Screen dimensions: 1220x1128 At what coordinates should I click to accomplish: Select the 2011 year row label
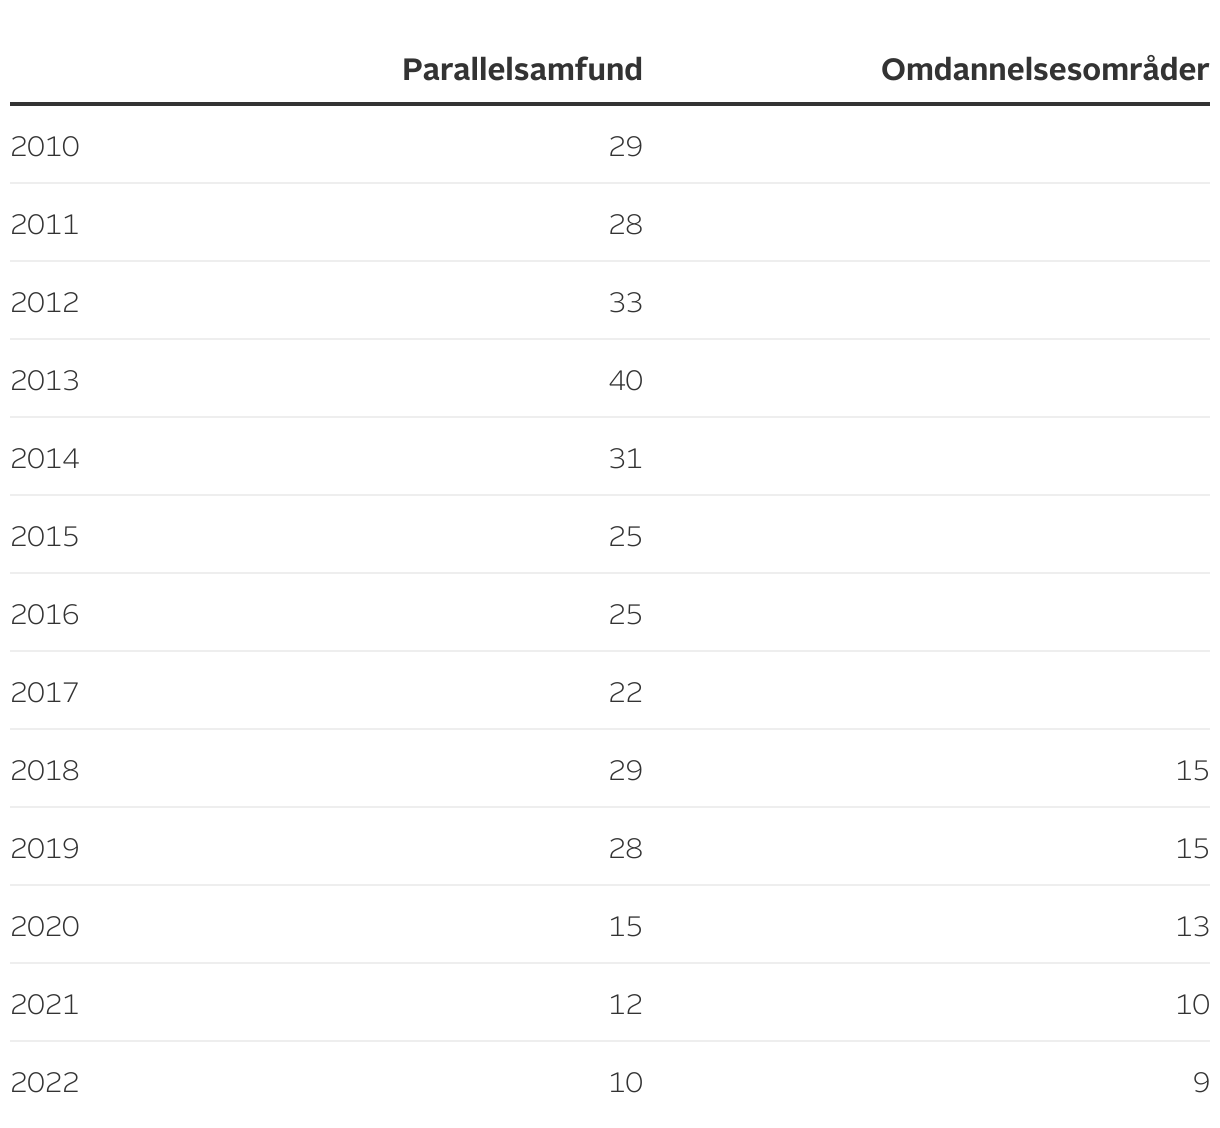(45, 224)
